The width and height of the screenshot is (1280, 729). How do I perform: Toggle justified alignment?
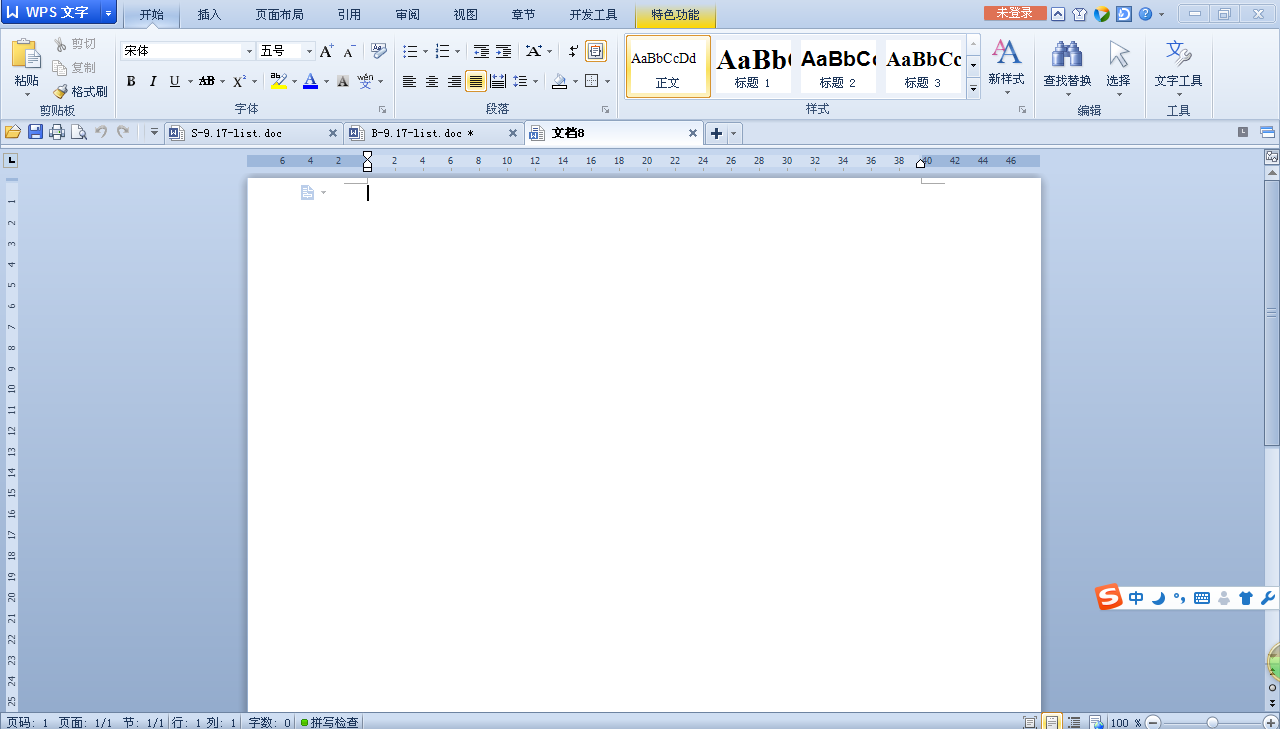(476, 81)
